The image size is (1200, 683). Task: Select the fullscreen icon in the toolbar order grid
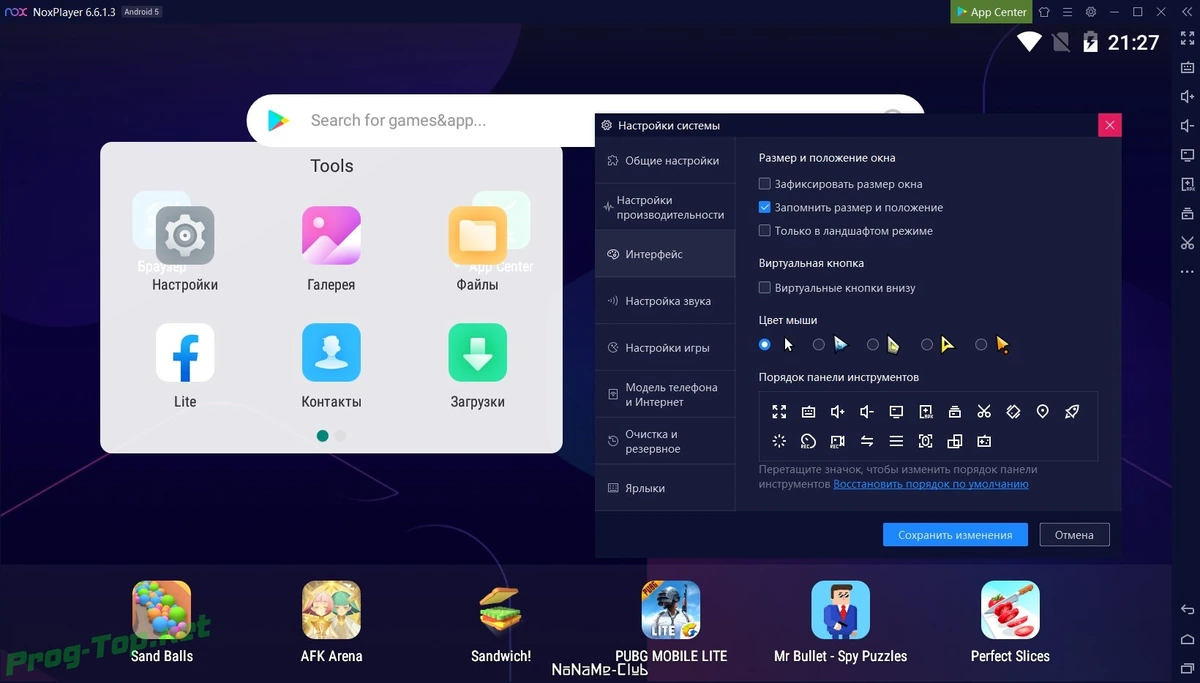pyautogui.click(x=779, y=411)
